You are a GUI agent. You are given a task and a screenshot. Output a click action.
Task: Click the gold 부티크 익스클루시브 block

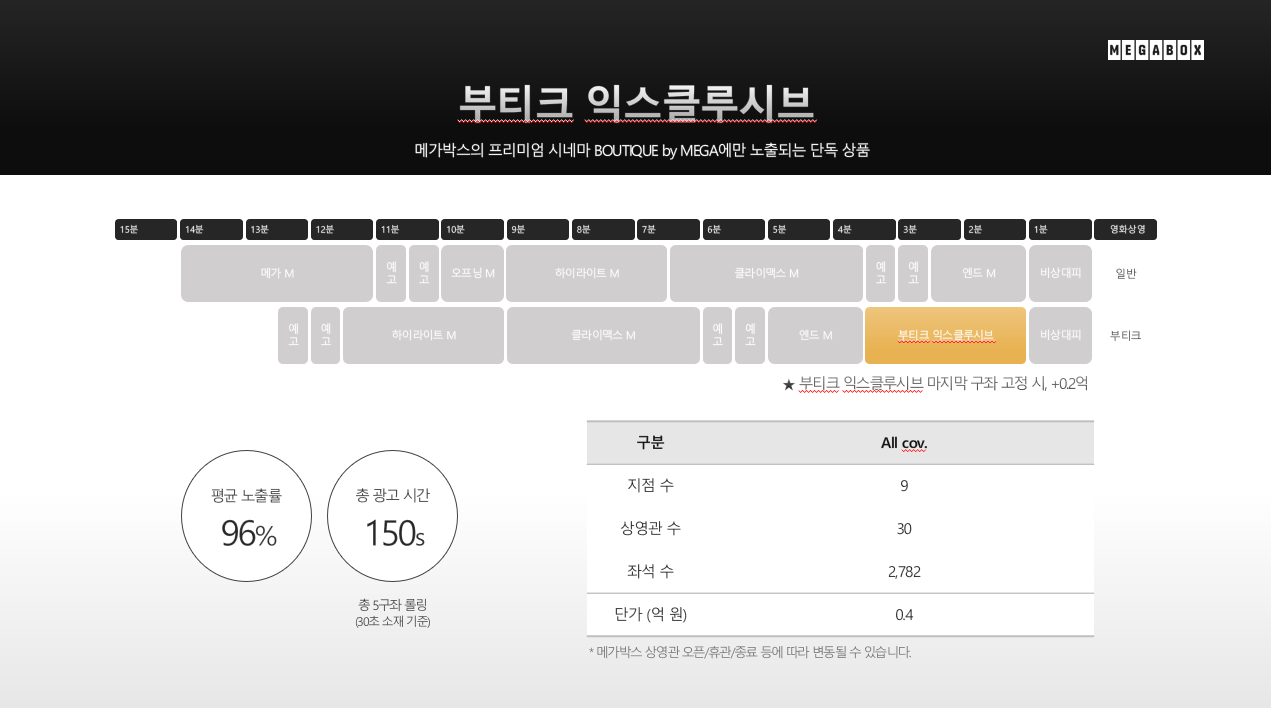point(945,335)
